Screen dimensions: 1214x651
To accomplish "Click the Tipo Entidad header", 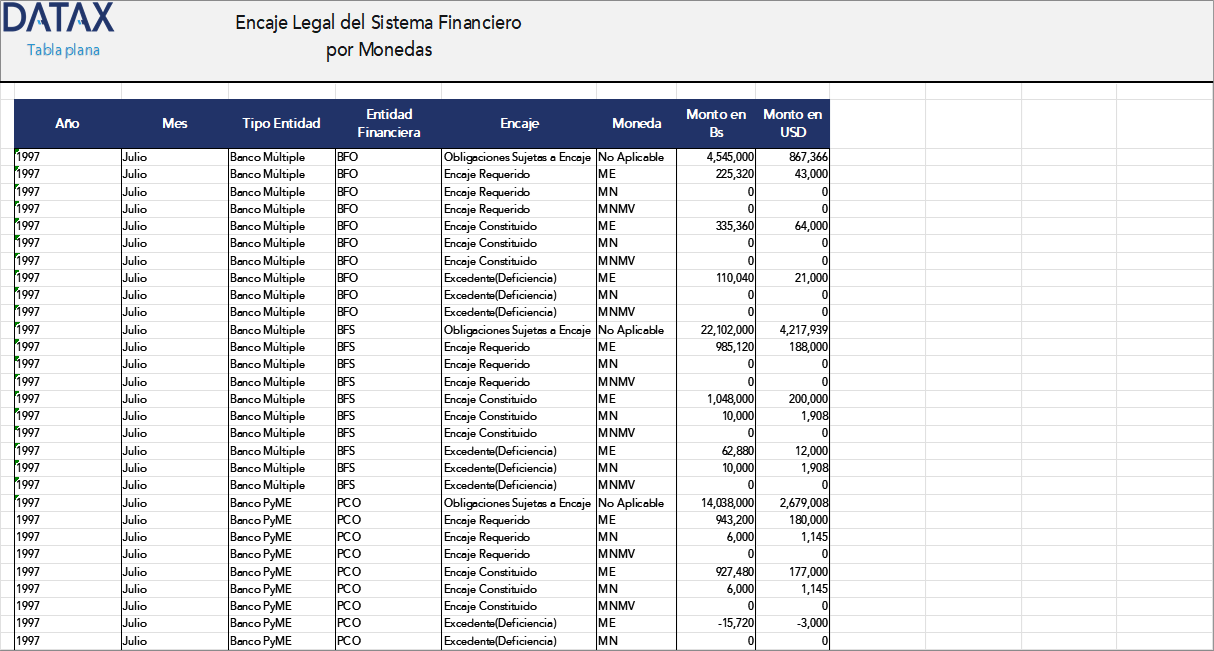I will (x=281, y=123).
